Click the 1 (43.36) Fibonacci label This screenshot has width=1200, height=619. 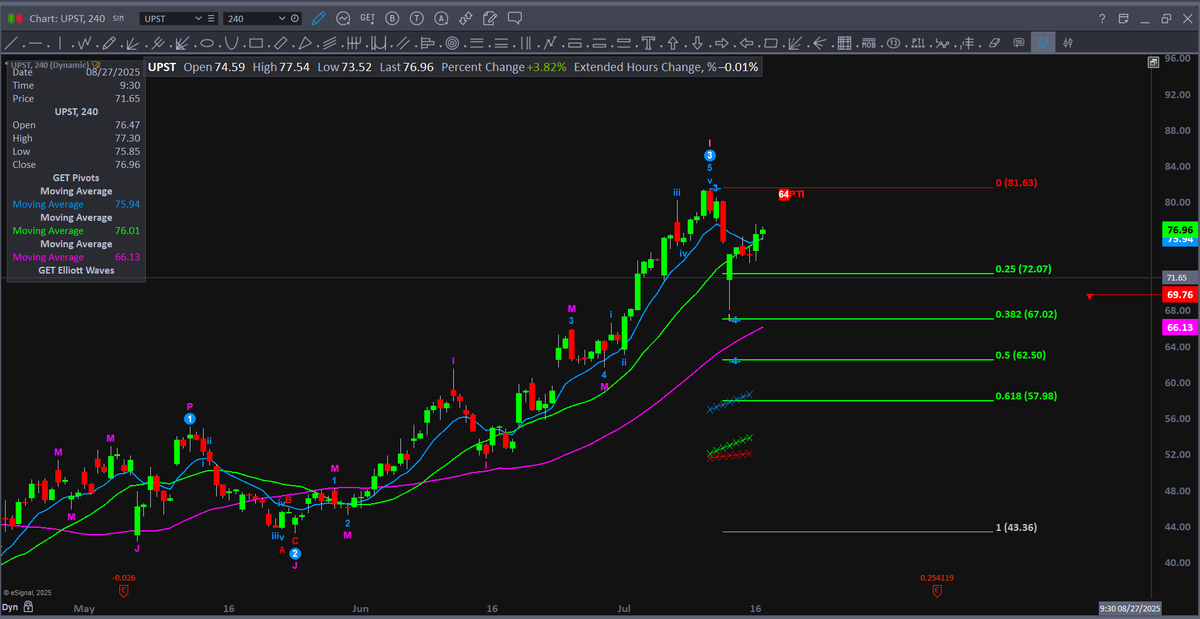click(1016, 527)
